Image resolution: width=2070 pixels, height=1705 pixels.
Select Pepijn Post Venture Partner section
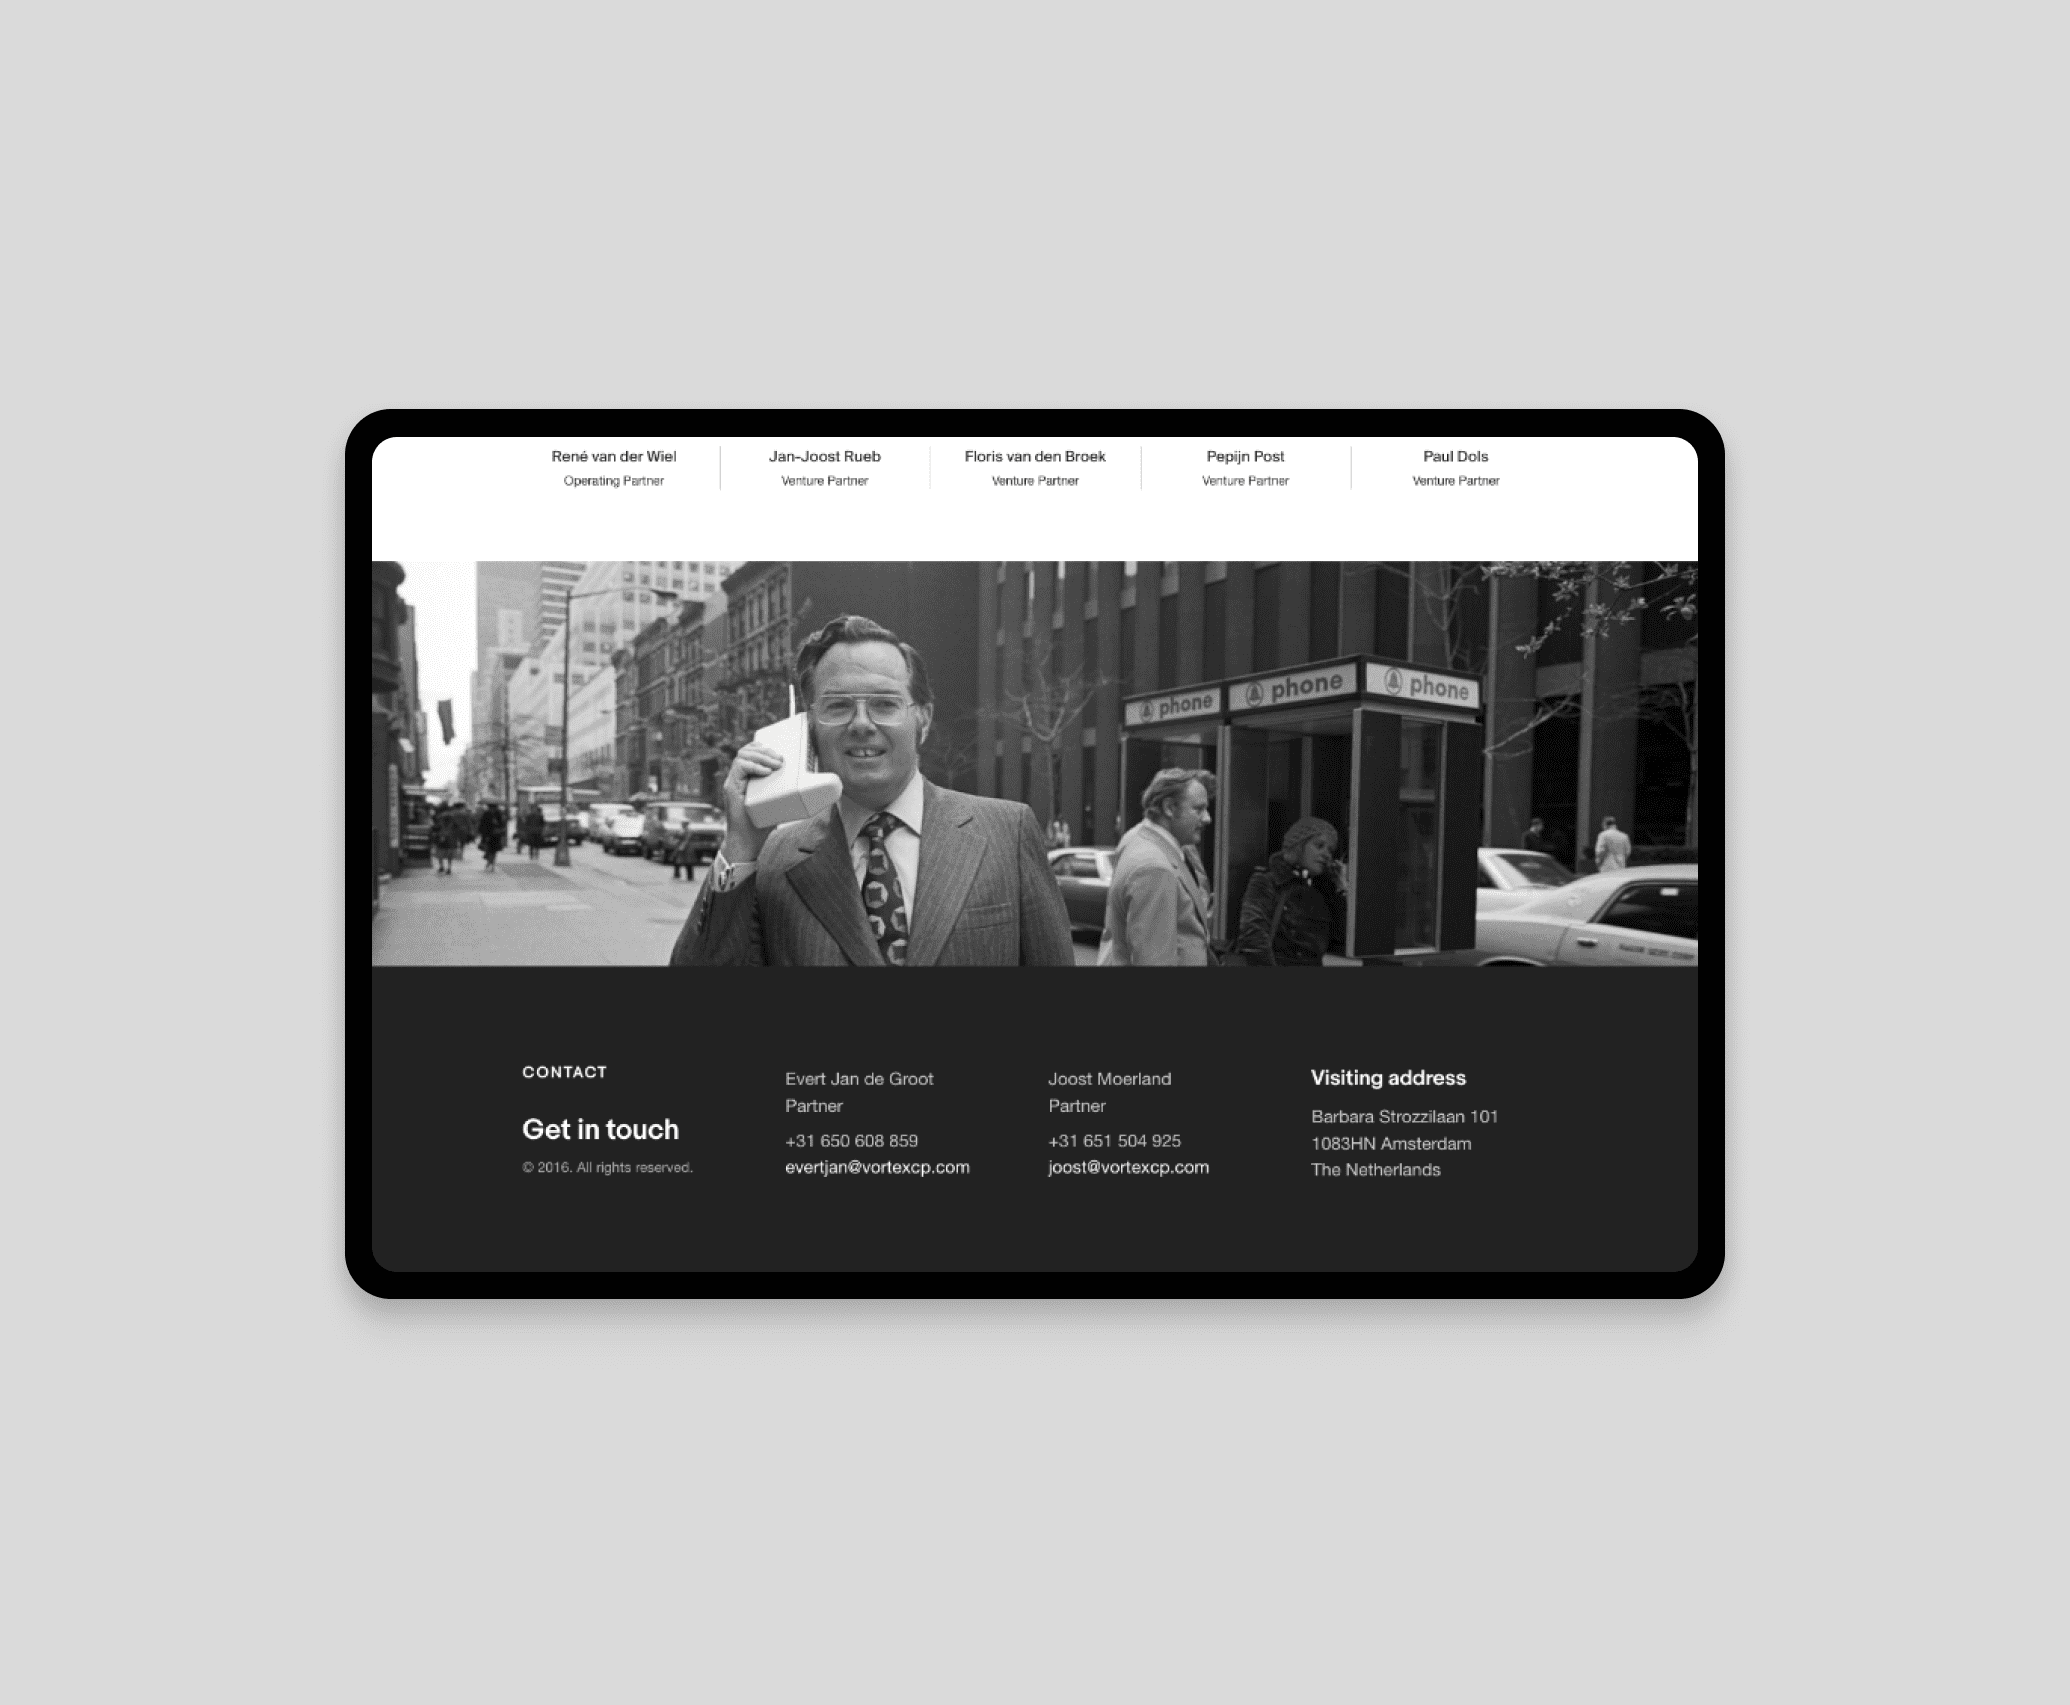pyautogui.click(x=1245, y=469)
